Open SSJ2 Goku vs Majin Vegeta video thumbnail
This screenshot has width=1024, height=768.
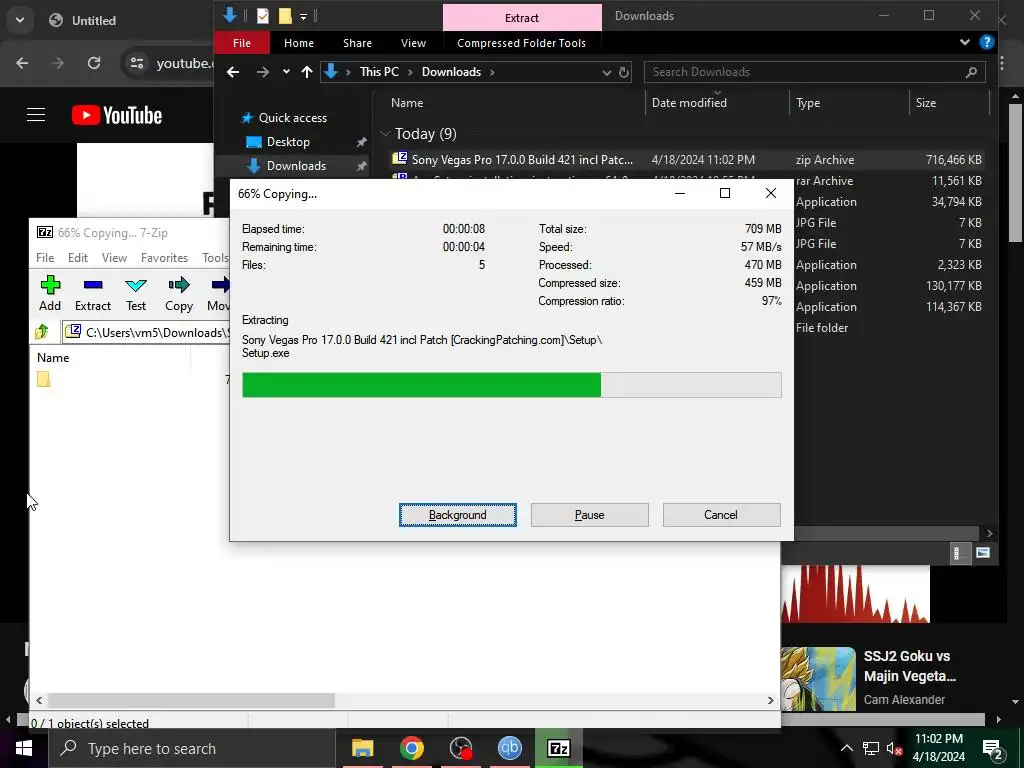tap(818, 679)
